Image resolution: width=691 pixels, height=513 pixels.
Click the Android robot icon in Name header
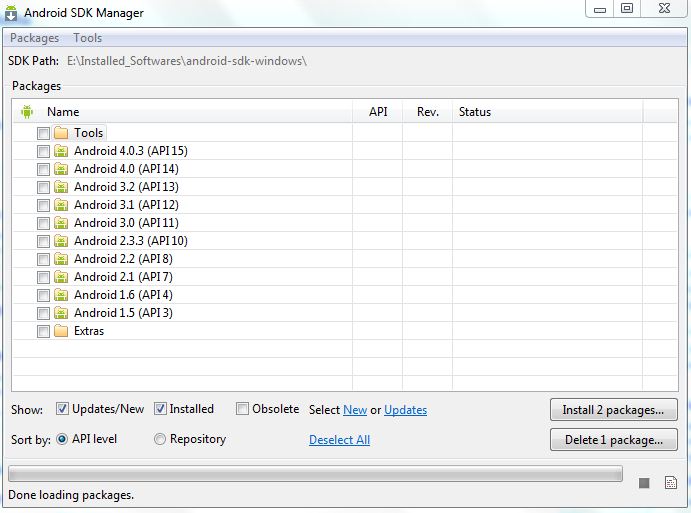(x=27, y=112)
